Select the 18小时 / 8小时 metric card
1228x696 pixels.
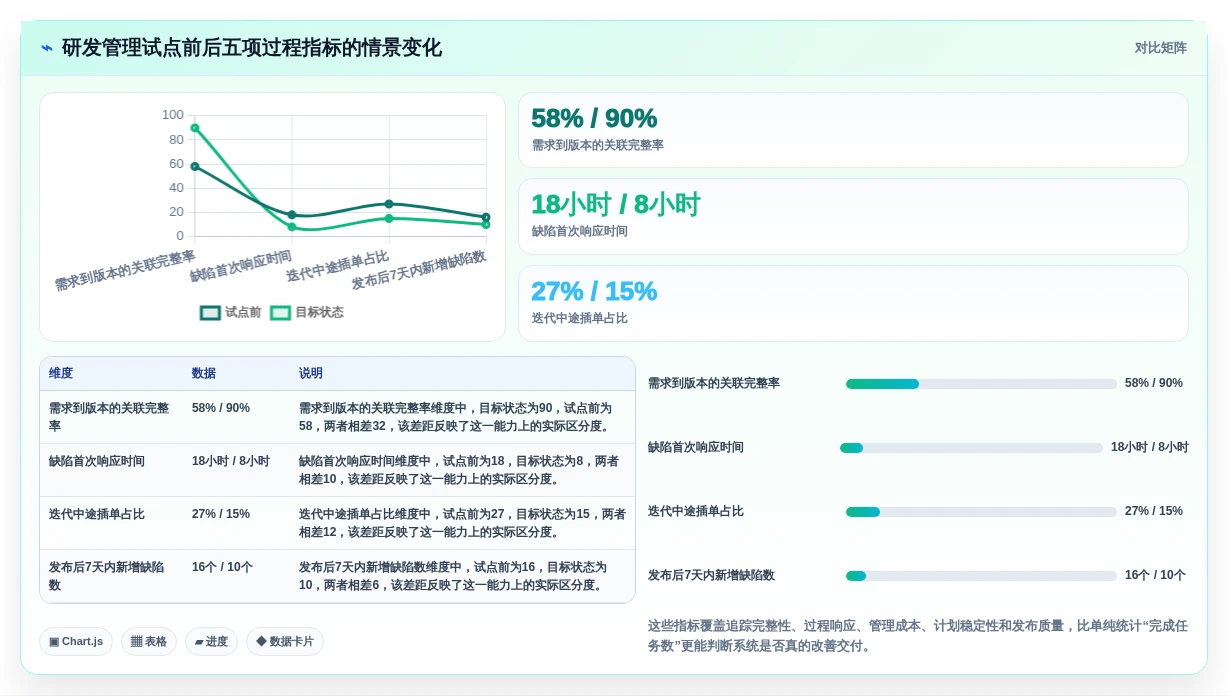click(x=853, y=216)
